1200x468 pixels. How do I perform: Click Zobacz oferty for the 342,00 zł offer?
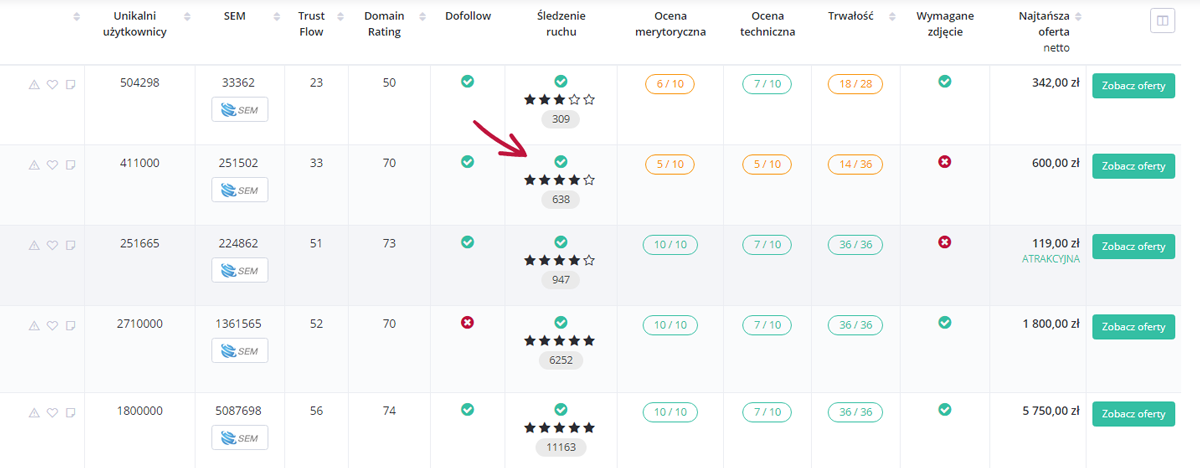pyautogui.click(x=1133, y=84)
